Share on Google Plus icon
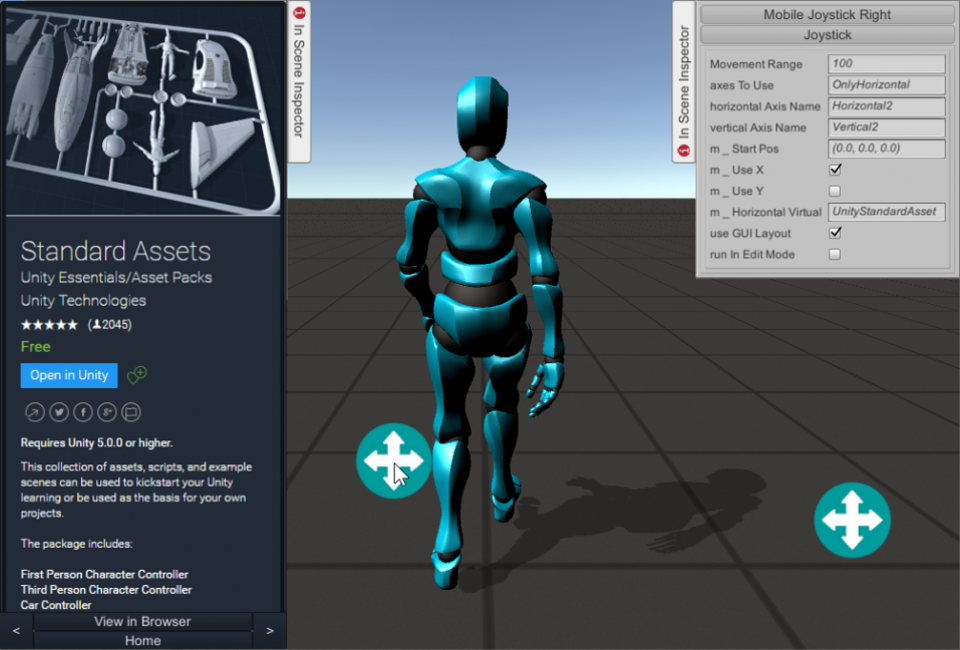Viewport: 960px width, 650px height. pos(107,413)
